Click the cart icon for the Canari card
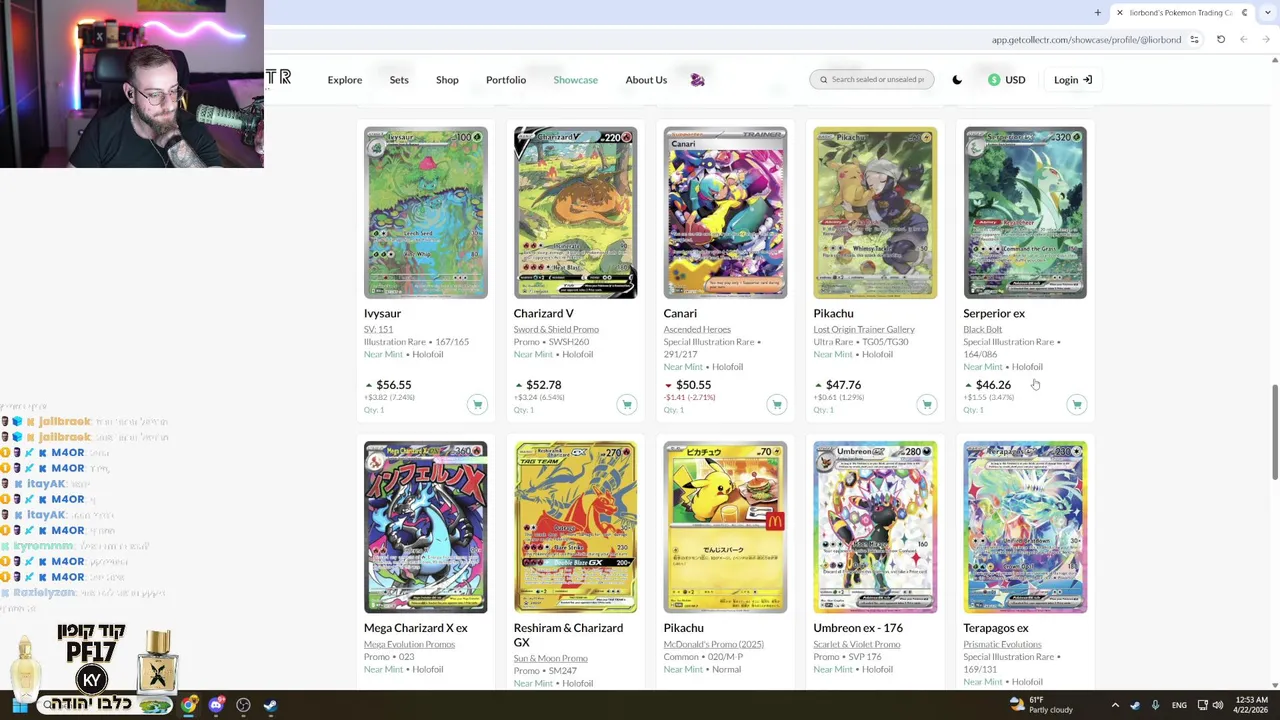 click(777, 404)
